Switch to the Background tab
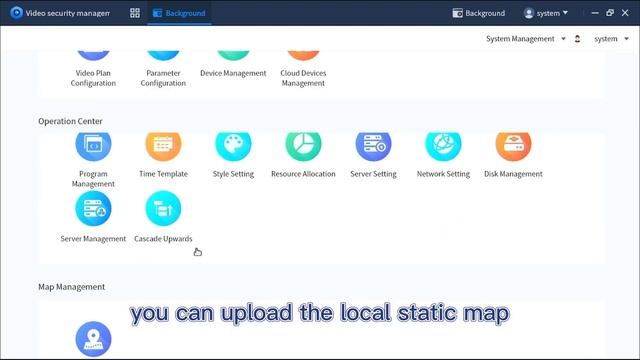 click(x=179, y=13)
